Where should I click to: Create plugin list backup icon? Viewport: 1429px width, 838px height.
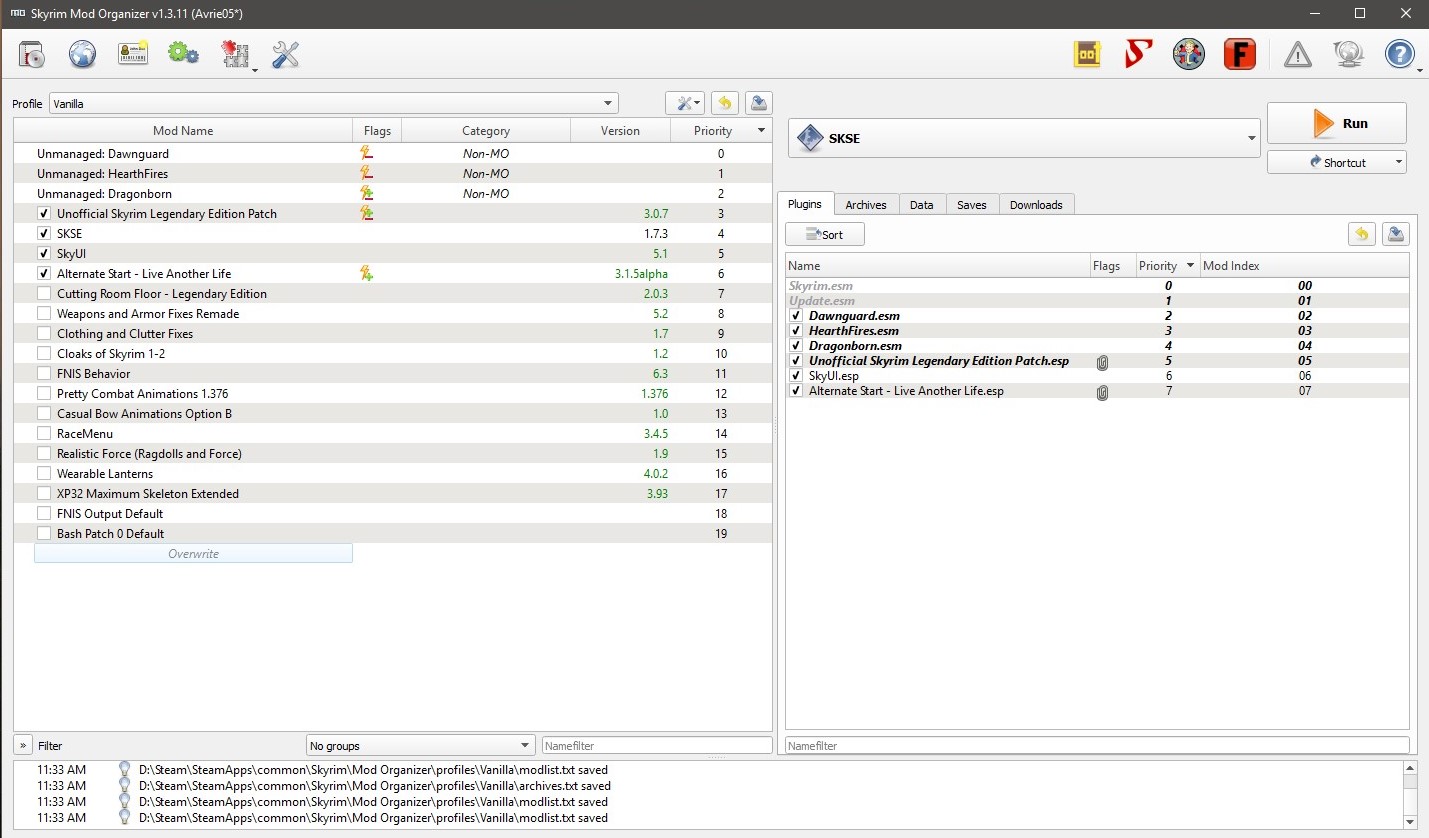pos(1396,234)
